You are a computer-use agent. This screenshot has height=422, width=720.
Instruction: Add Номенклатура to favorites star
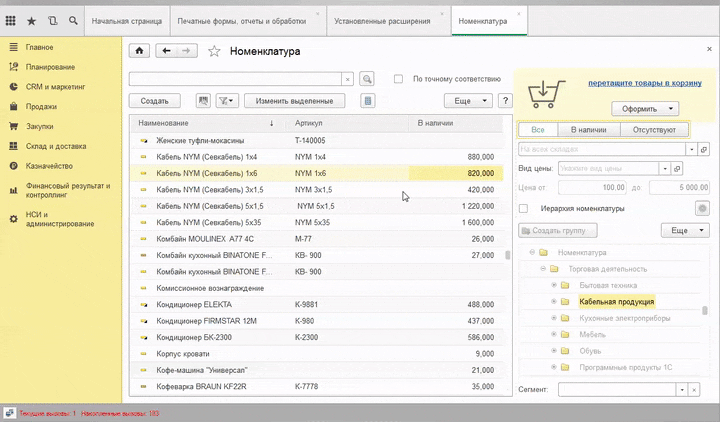214,51
